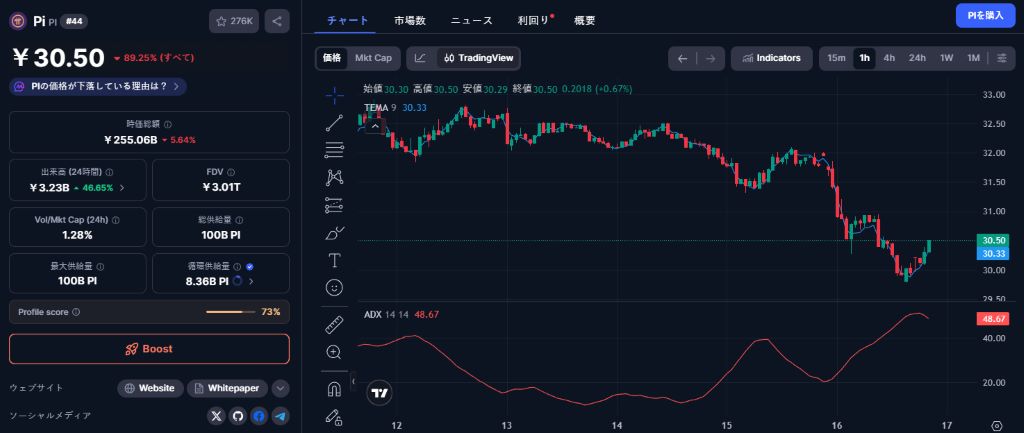Click the share icon button
Screen dimensions: 1024x433
click(277, 21)
